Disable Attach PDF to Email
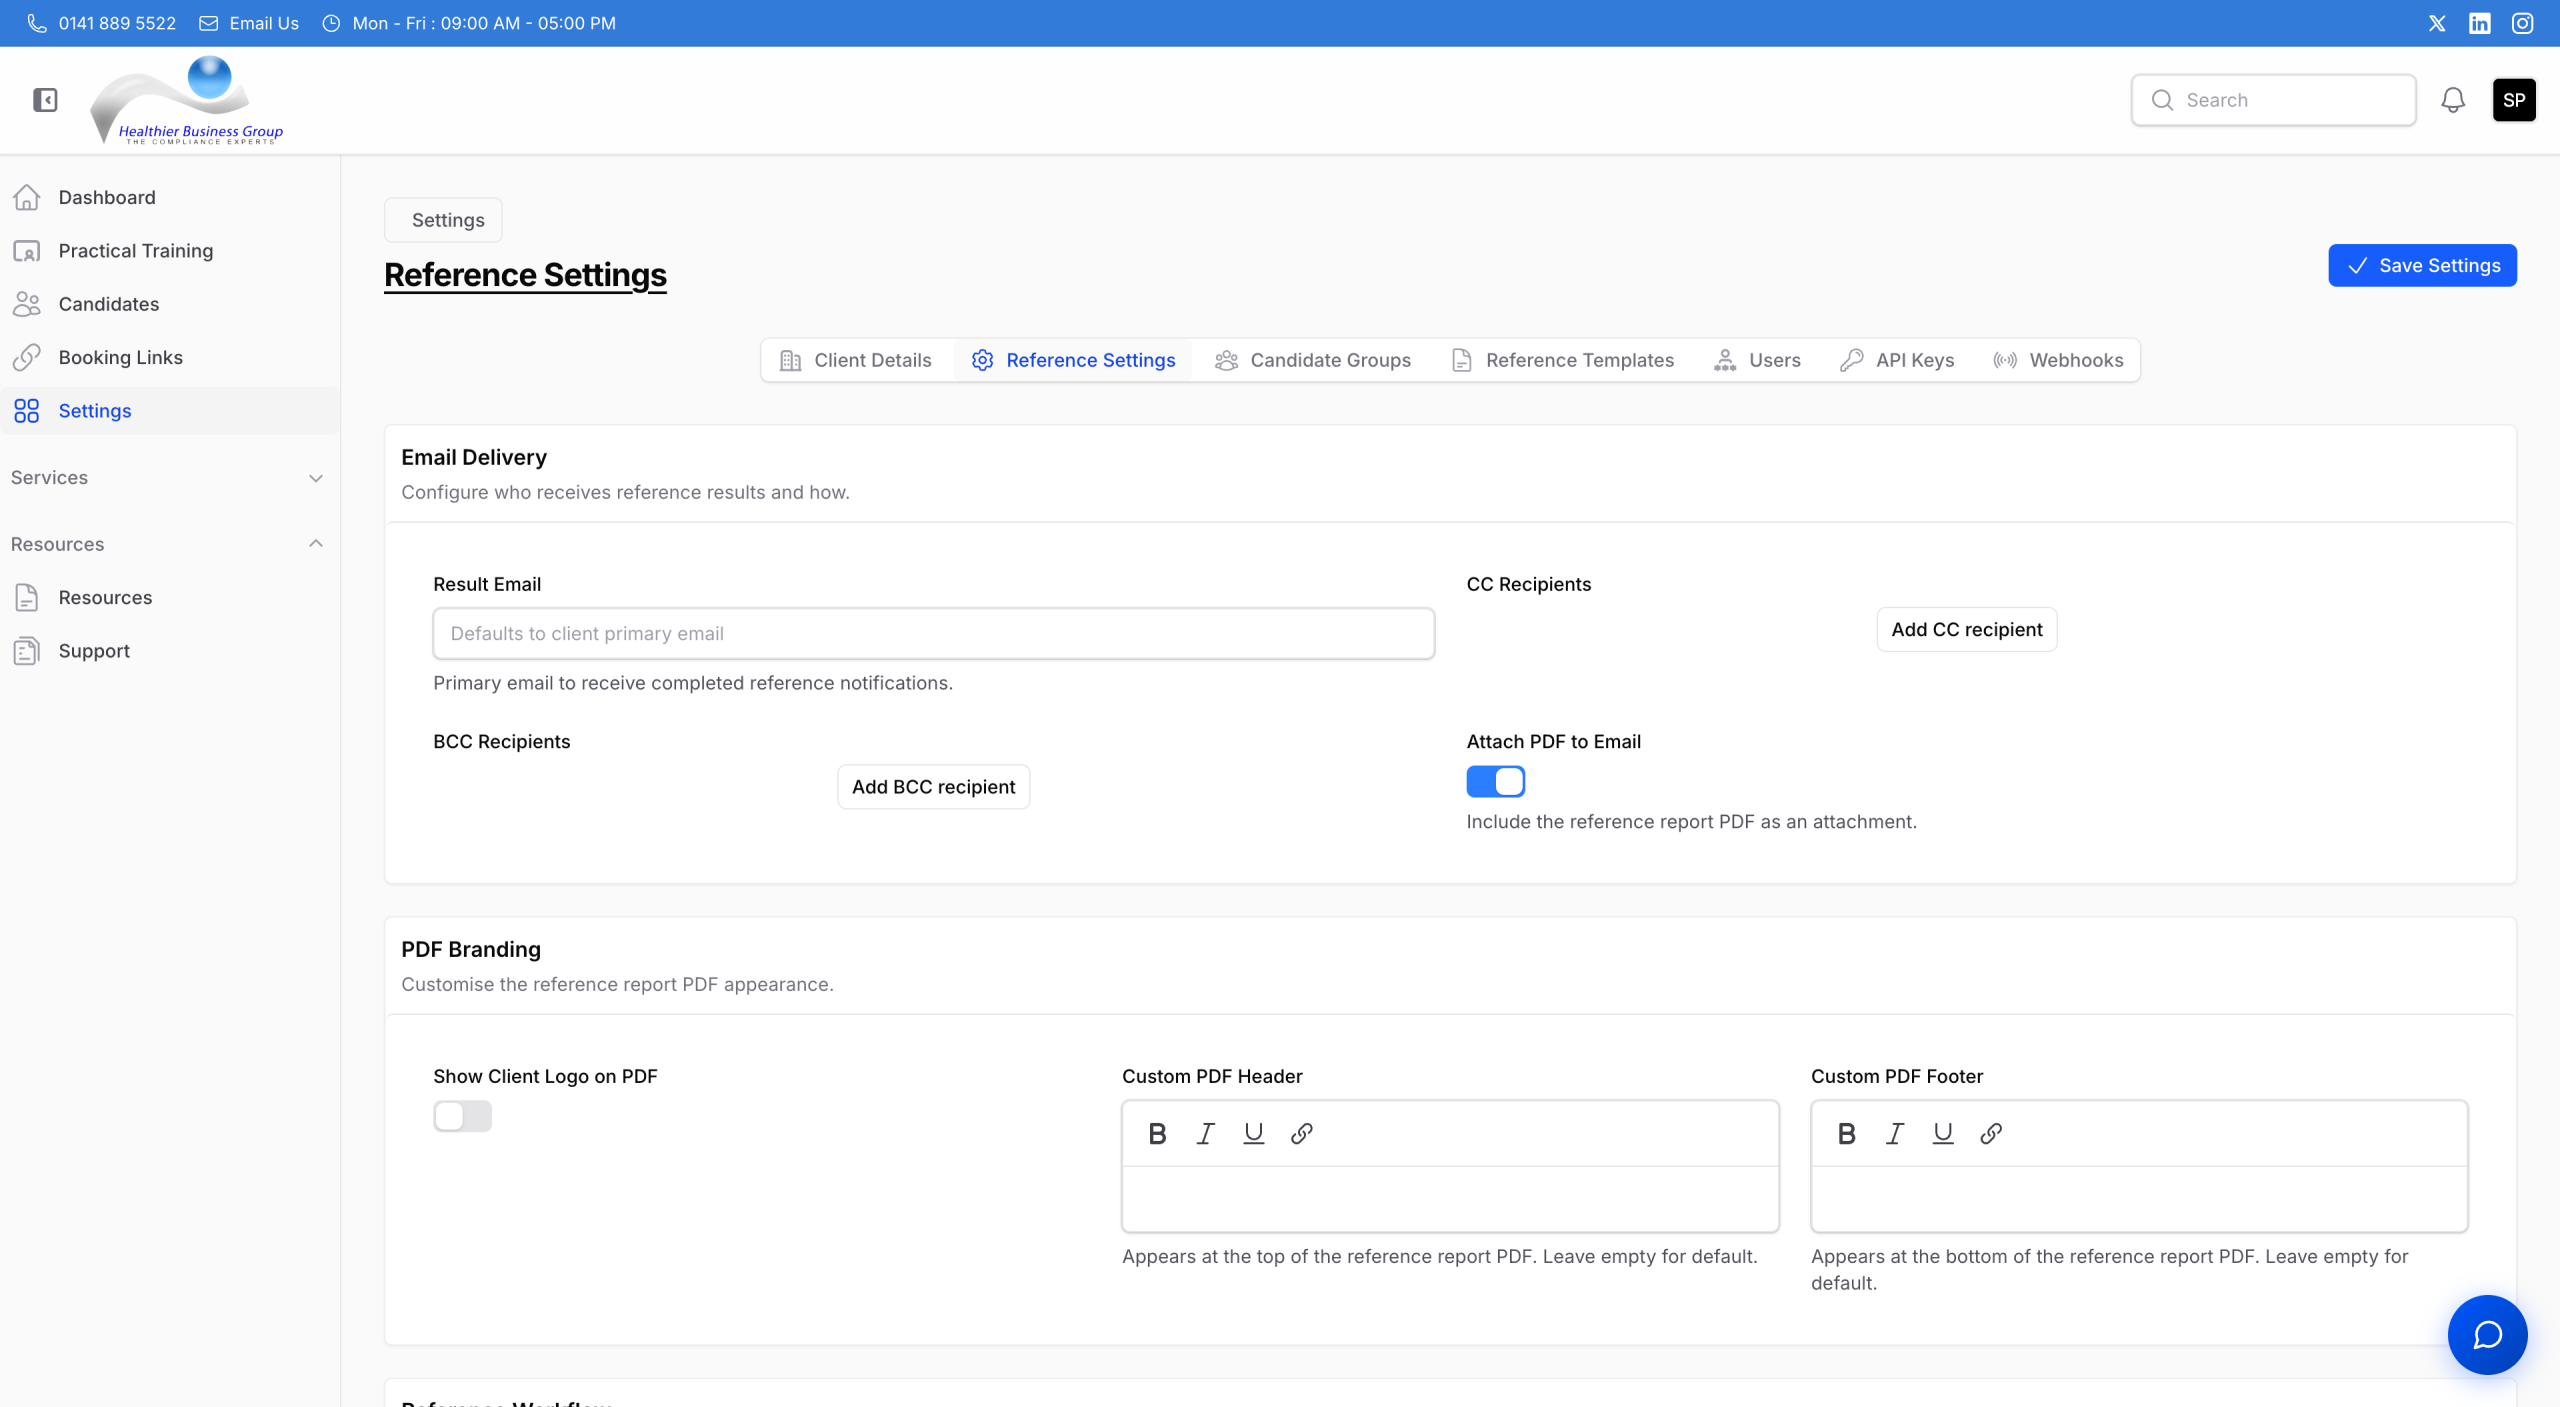This screenshot has height=1407, width=2560. 1495,781
